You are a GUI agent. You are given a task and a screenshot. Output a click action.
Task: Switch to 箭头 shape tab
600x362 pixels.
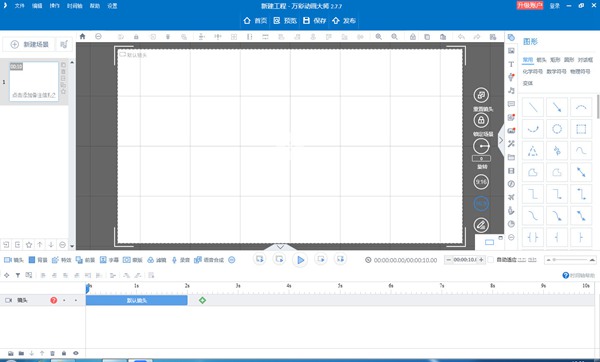[x=541, y=60]
